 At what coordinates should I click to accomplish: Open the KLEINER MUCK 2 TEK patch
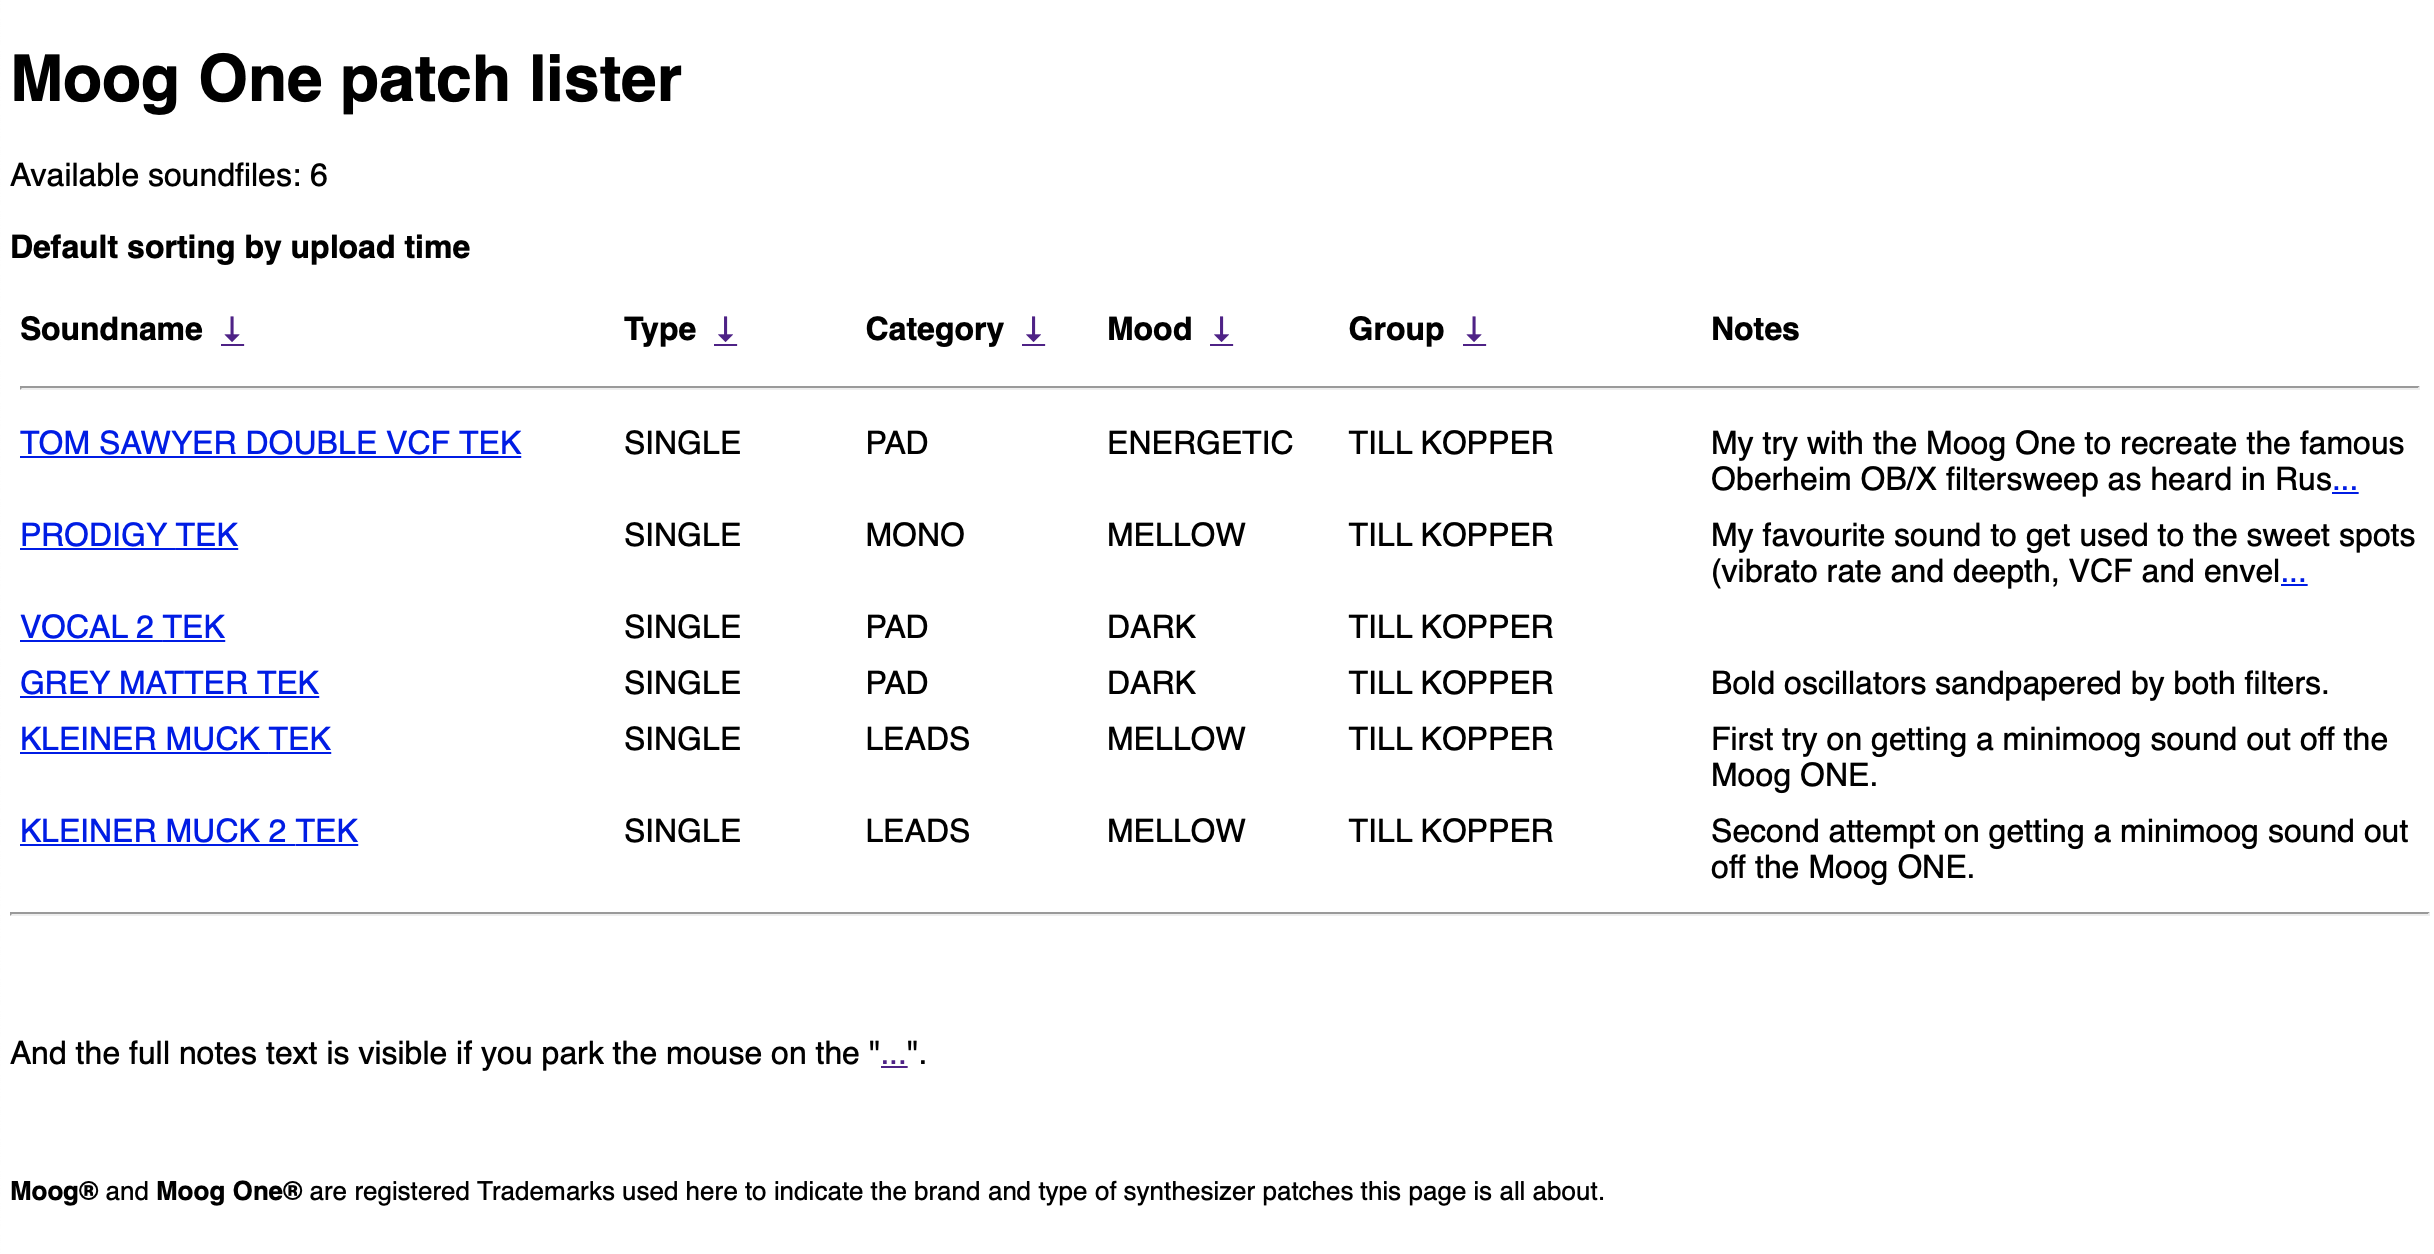189,831
